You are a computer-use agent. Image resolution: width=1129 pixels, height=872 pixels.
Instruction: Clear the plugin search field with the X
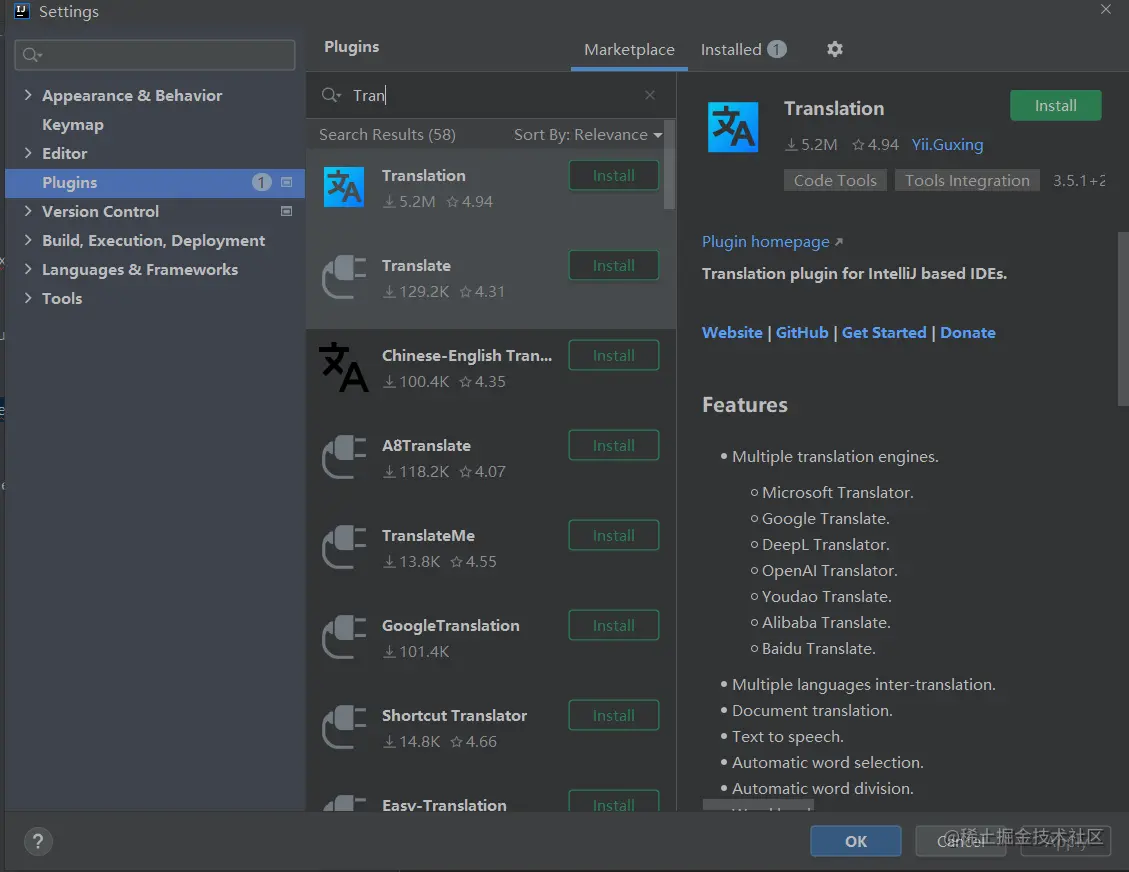coord(650,95)
